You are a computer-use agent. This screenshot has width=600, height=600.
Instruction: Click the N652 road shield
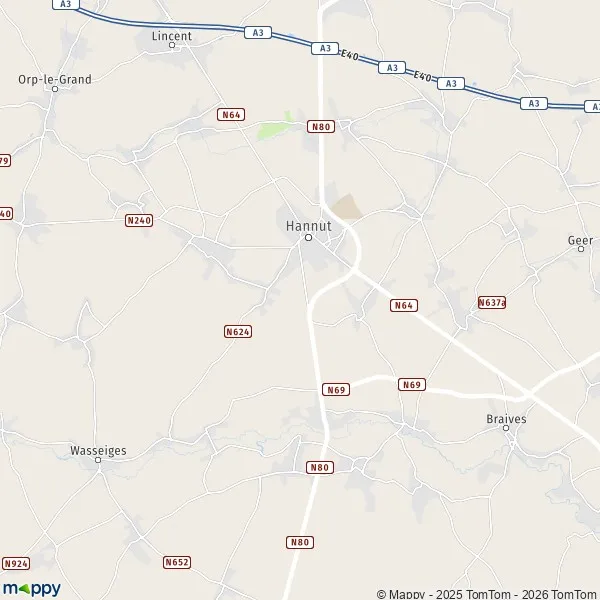point(177,562)
